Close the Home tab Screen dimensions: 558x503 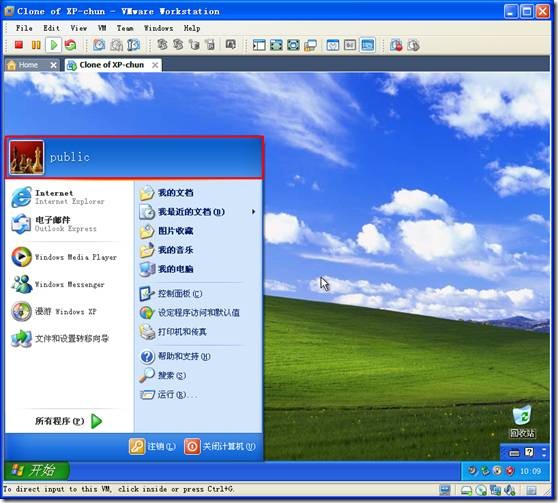pyautogui.click(x=53, y=65)
